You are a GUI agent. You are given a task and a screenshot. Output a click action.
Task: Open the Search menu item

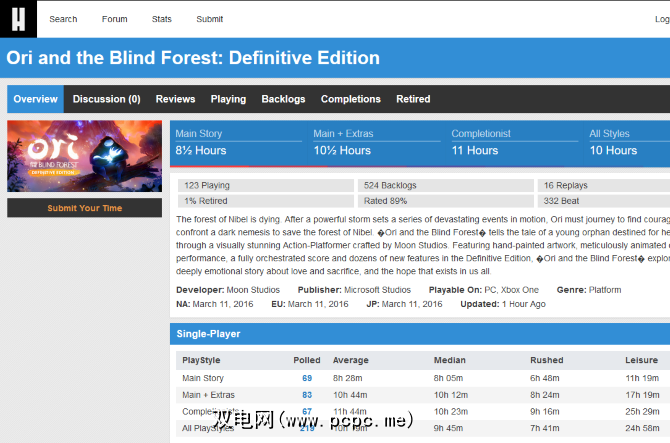pyautogui.click(x=63, y=19)
